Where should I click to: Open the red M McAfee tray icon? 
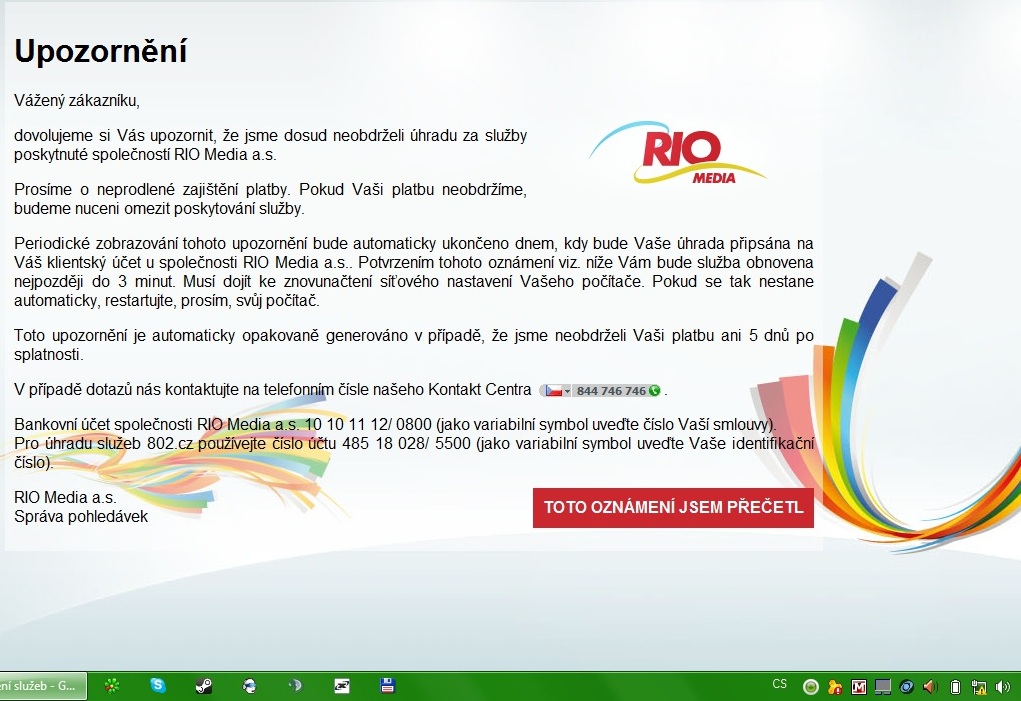[859, 687]
